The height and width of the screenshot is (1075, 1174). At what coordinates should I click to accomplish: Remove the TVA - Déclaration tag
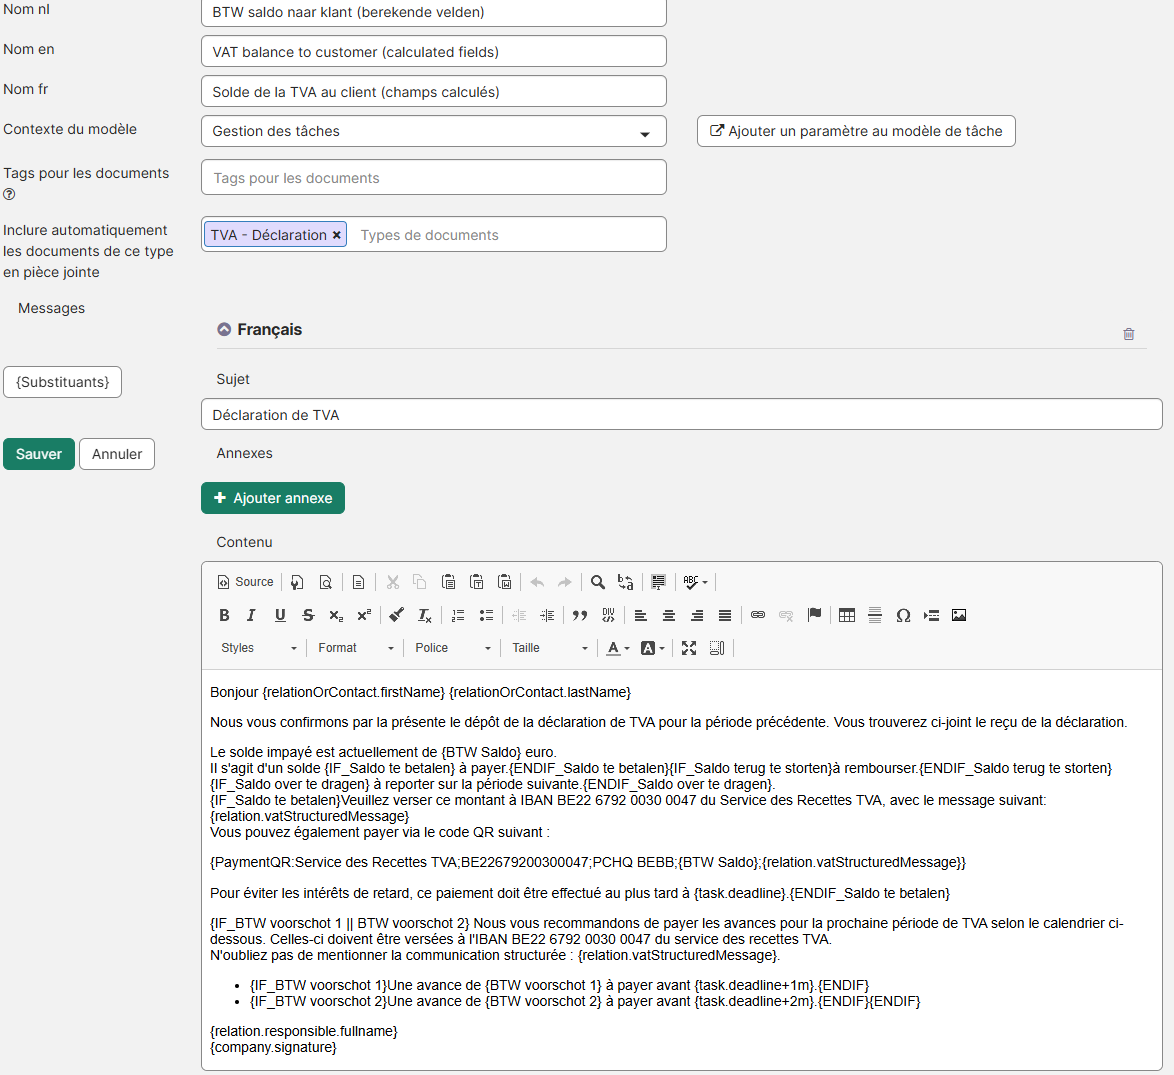click(x=337, y=235)
